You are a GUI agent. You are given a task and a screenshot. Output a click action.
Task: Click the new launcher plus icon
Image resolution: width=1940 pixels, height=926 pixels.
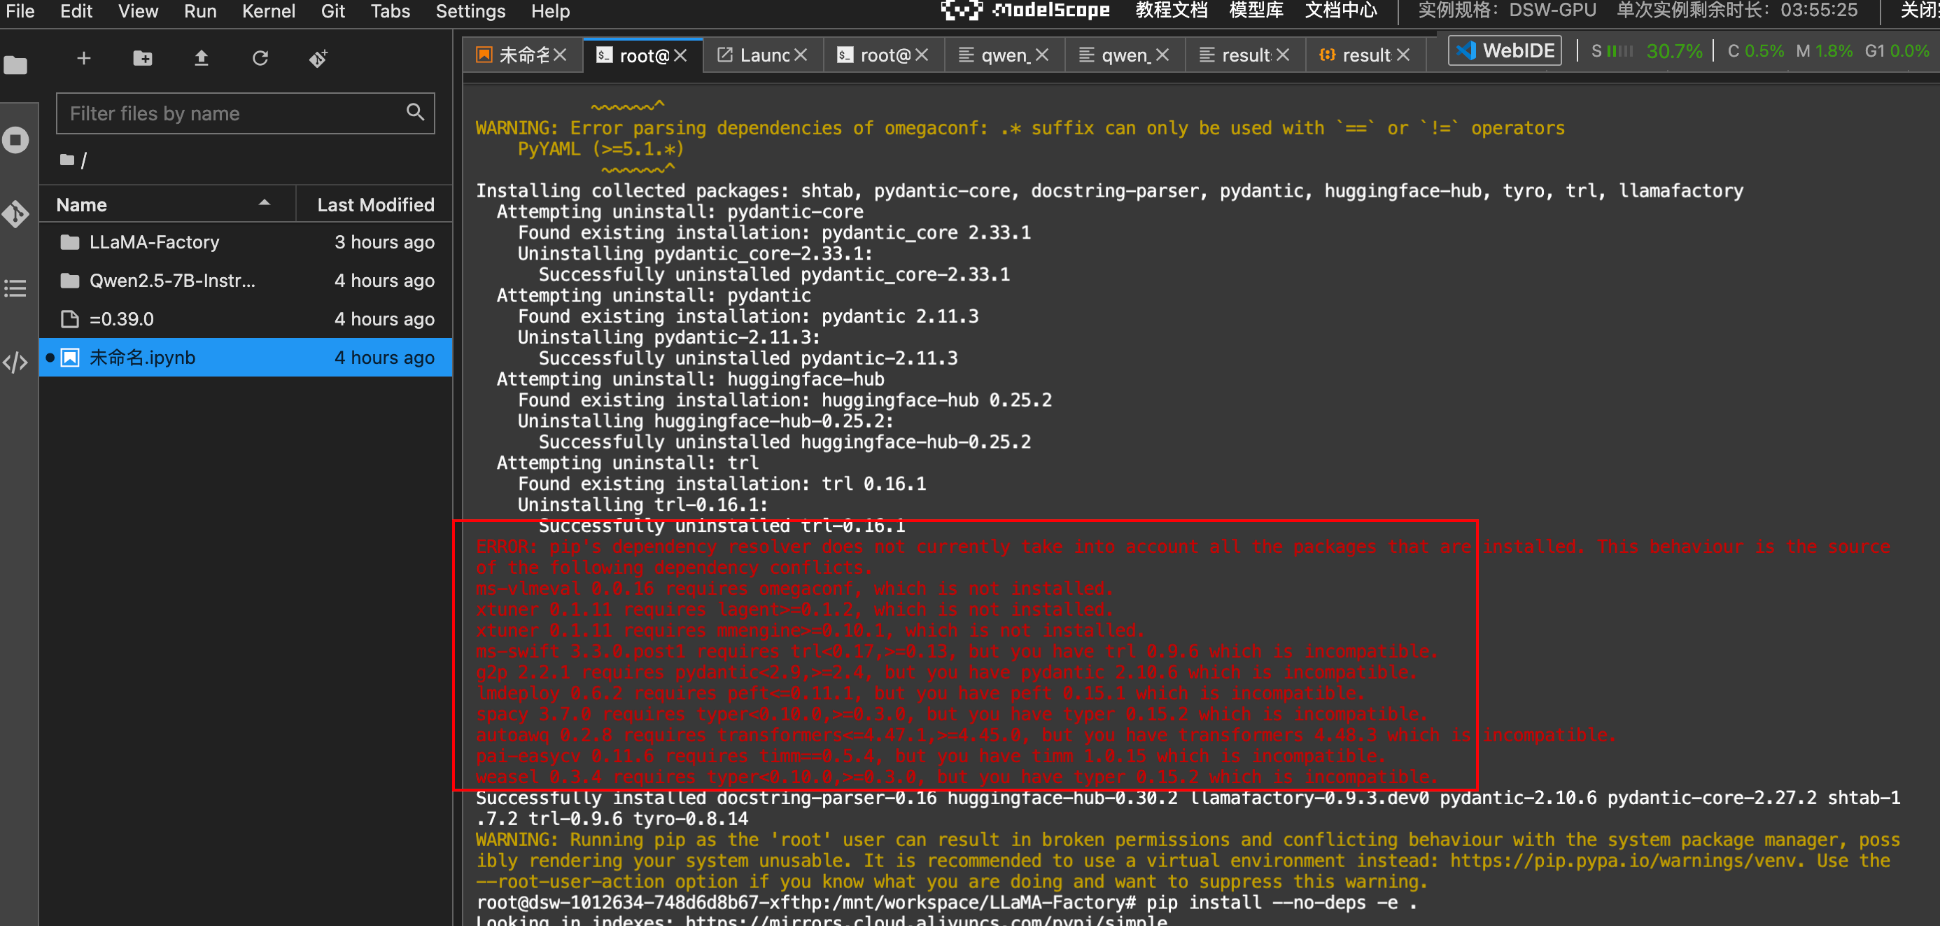[x=84, y=59]
